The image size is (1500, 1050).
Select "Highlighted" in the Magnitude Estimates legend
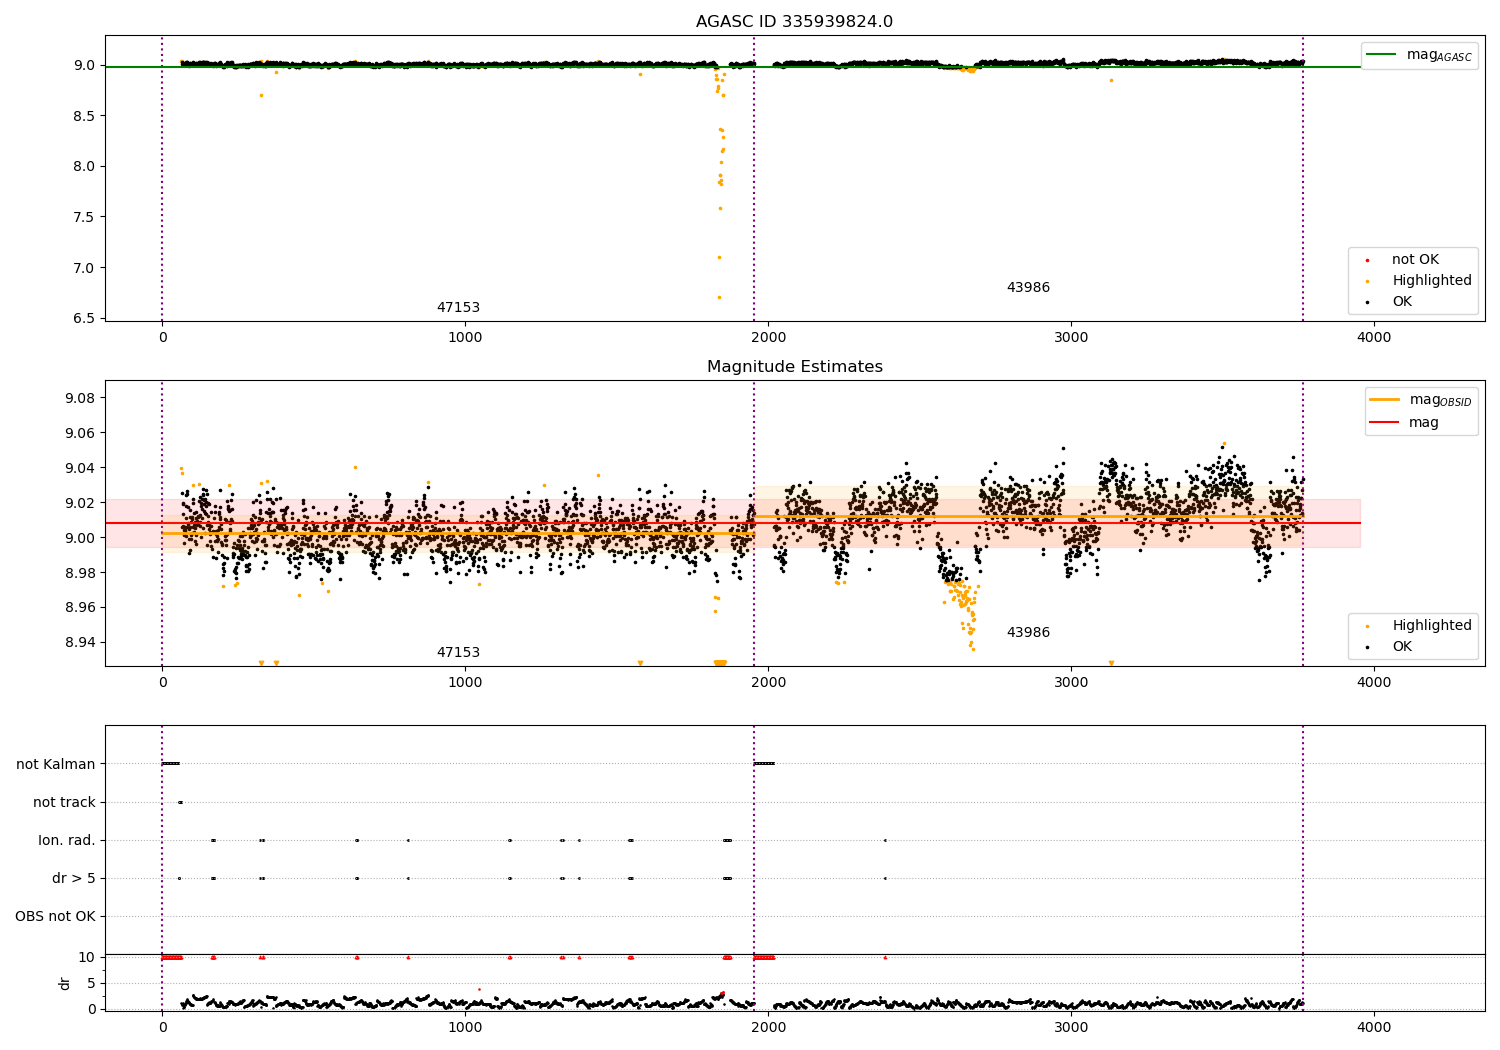pyautogui.click(x=1432, y=626)
